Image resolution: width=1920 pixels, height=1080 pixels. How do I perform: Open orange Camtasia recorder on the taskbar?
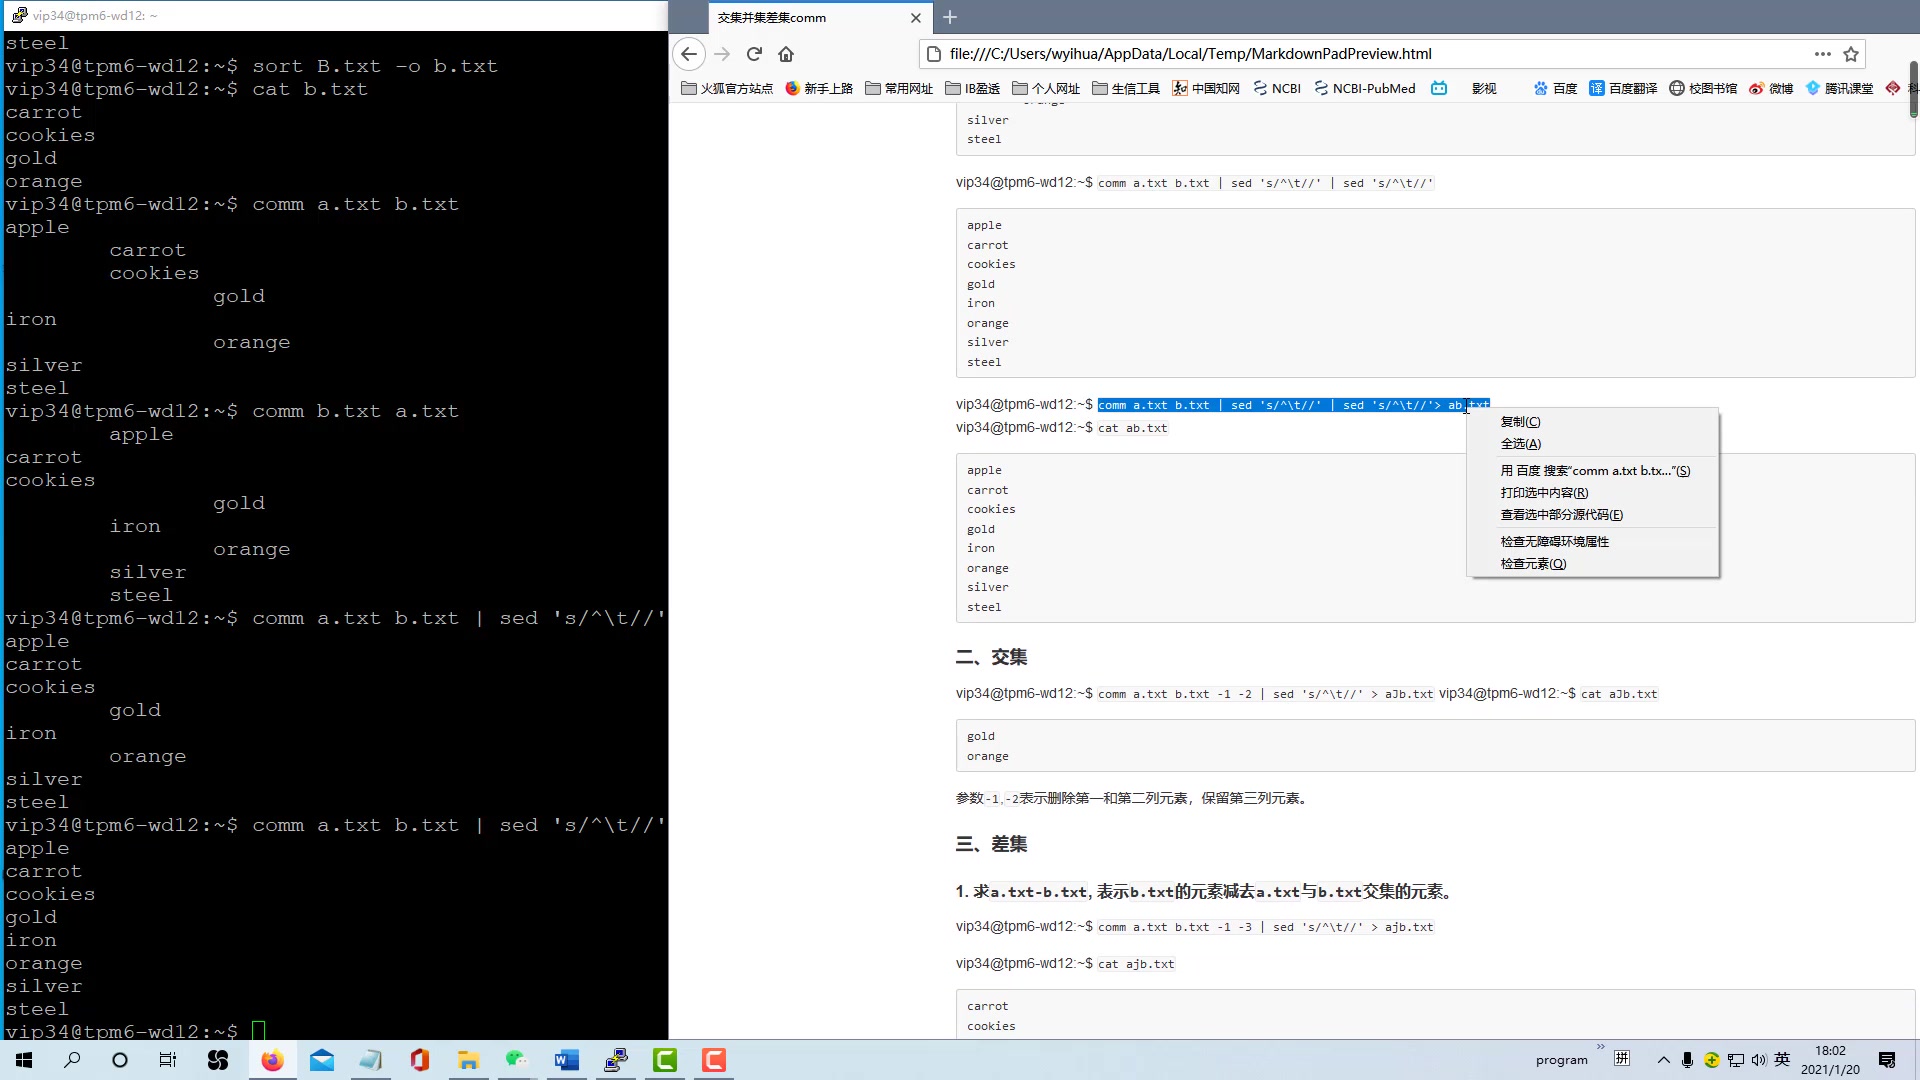click(x=713, y=1060)
